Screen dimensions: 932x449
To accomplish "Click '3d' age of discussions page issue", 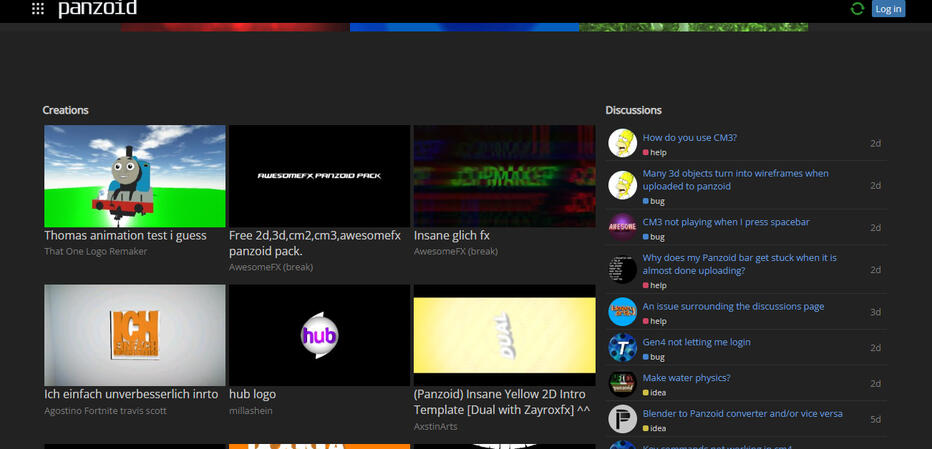I will coord(876,312).
